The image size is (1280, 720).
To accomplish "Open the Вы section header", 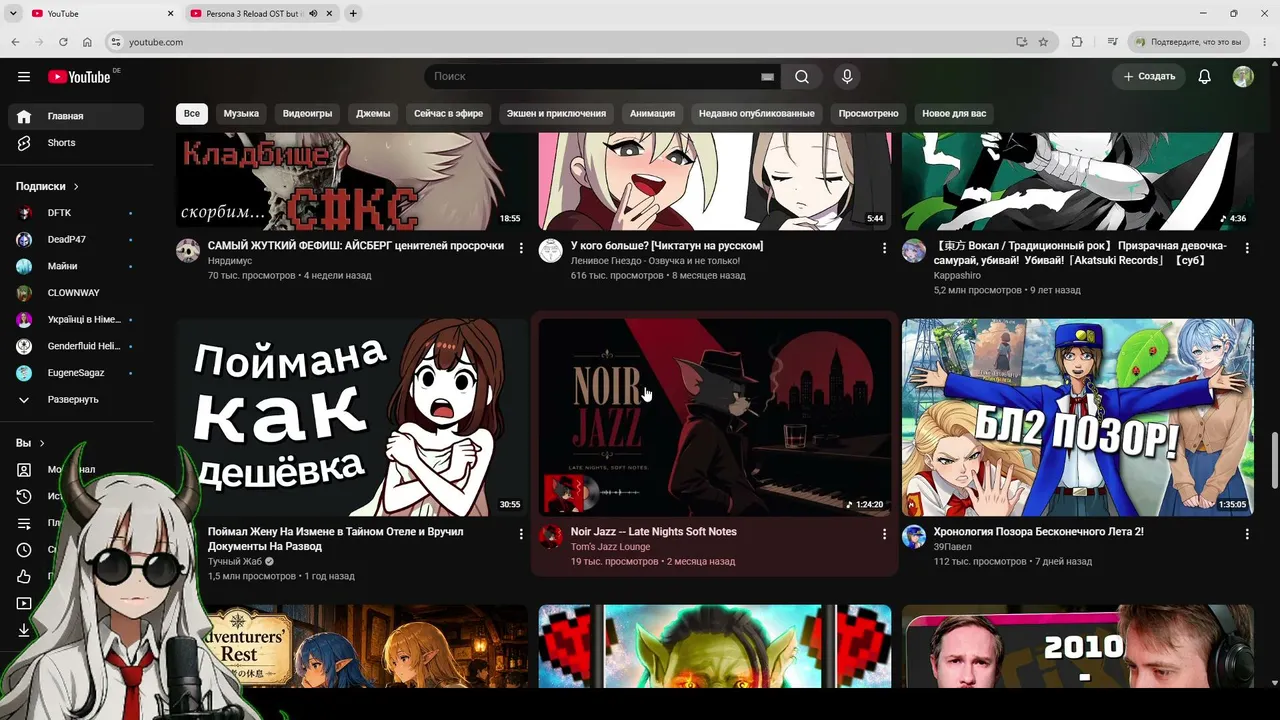I will click(x=30, y=443).
